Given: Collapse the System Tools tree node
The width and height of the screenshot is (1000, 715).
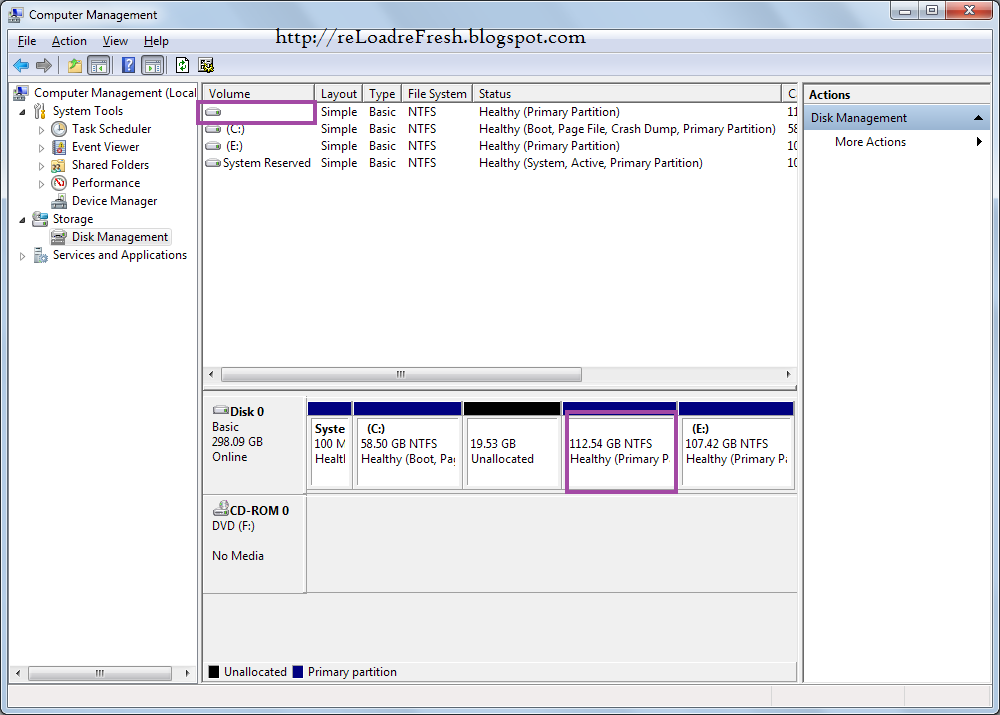Looking at the screenshot, I should 22,110.
